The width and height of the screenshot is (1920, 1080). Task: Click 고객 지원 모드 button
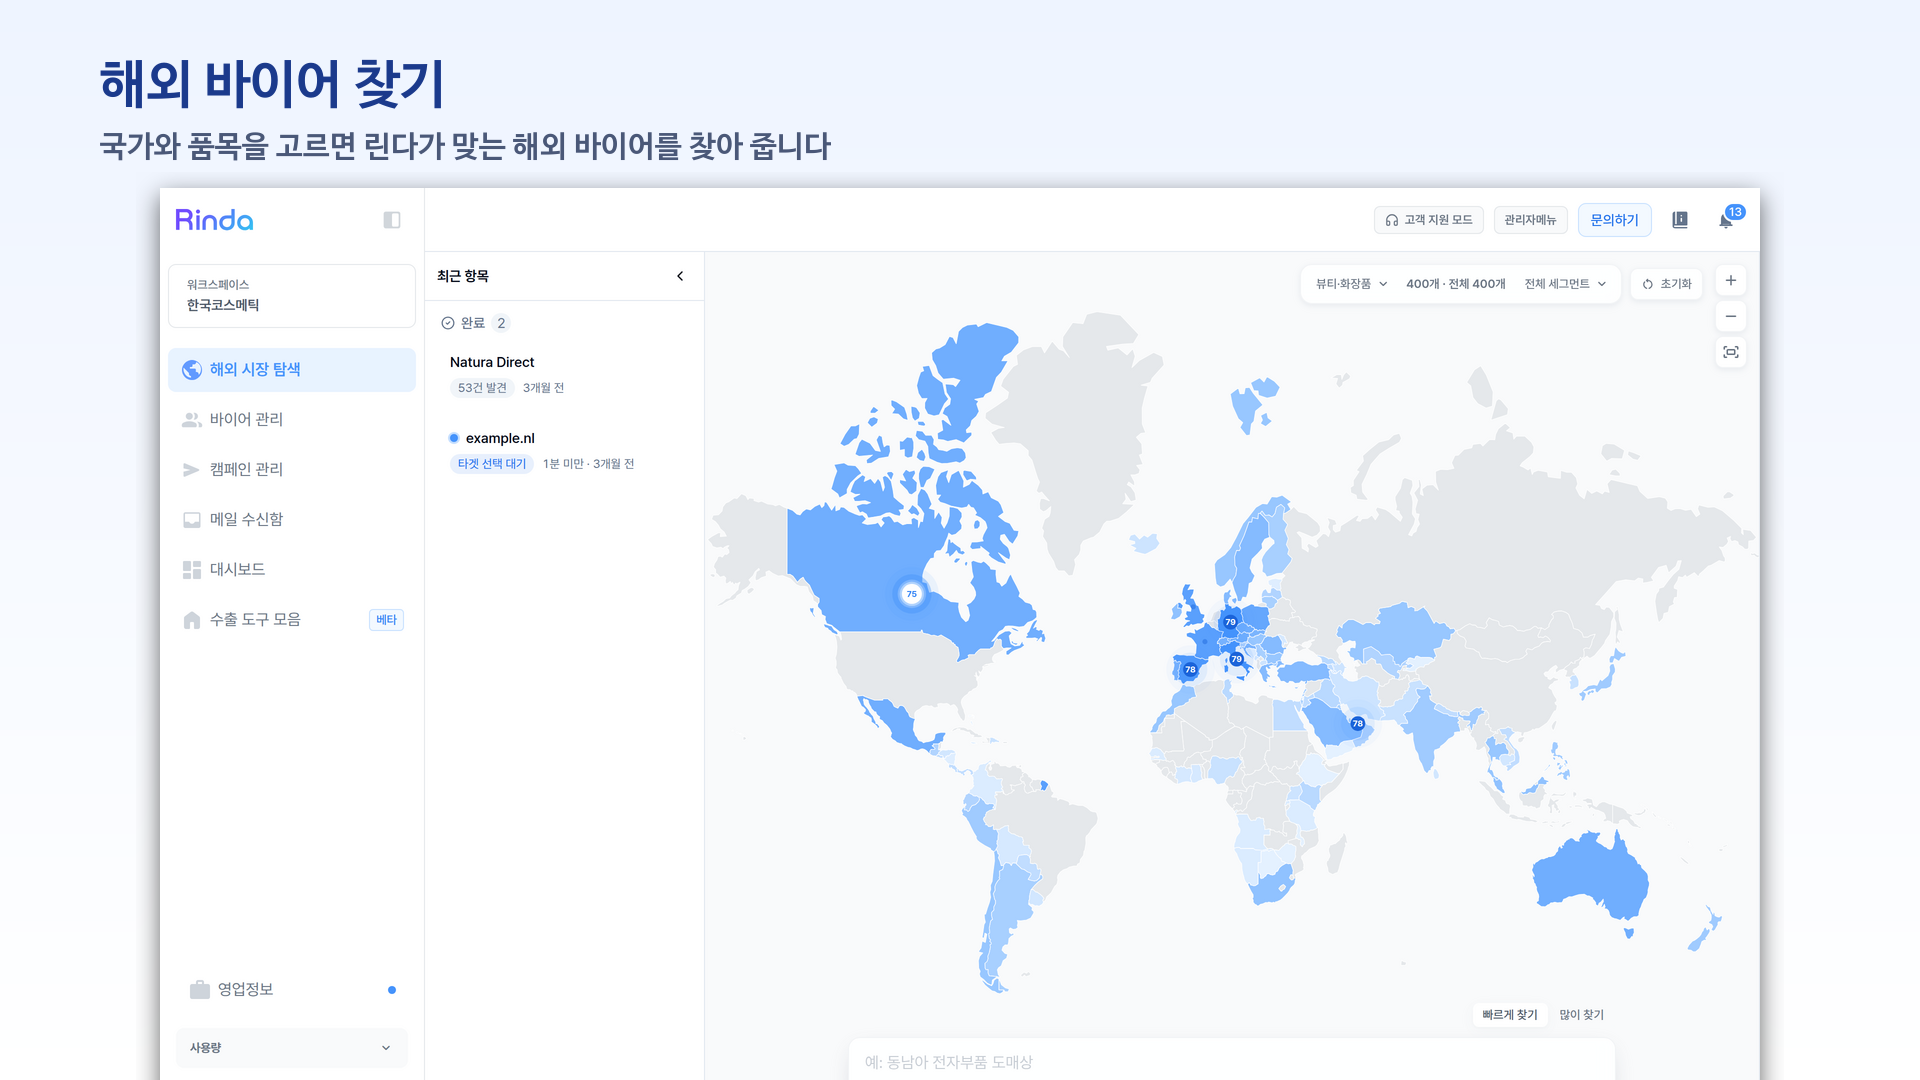(x=1429, y=220)
